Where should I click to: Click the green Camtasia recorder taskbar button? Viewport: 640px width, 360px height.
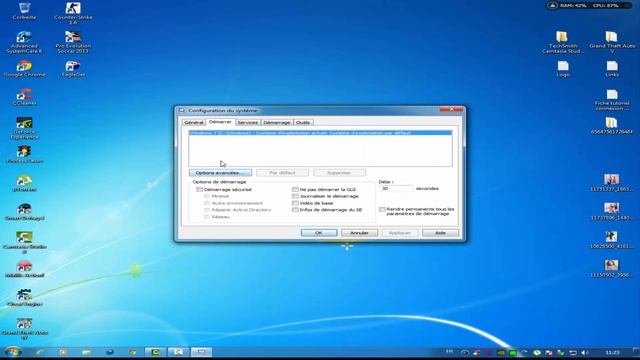coord(156,352)
